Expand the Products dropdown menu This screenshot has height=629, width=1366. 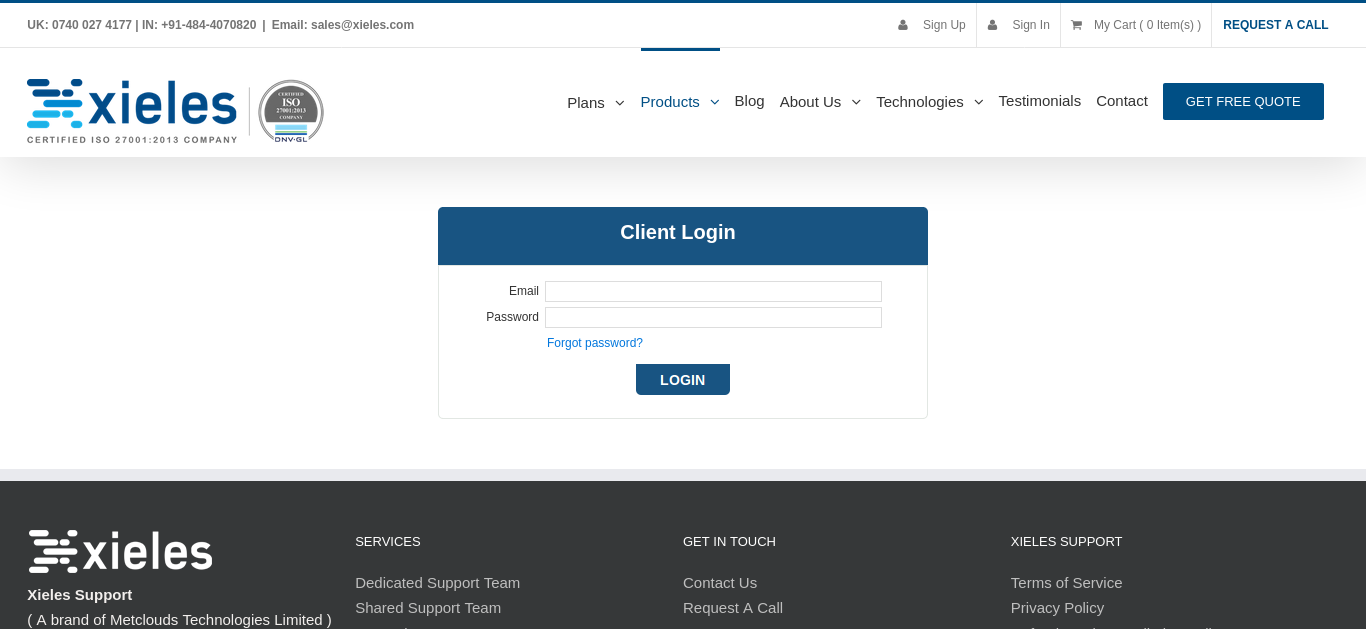coord(679,102)
